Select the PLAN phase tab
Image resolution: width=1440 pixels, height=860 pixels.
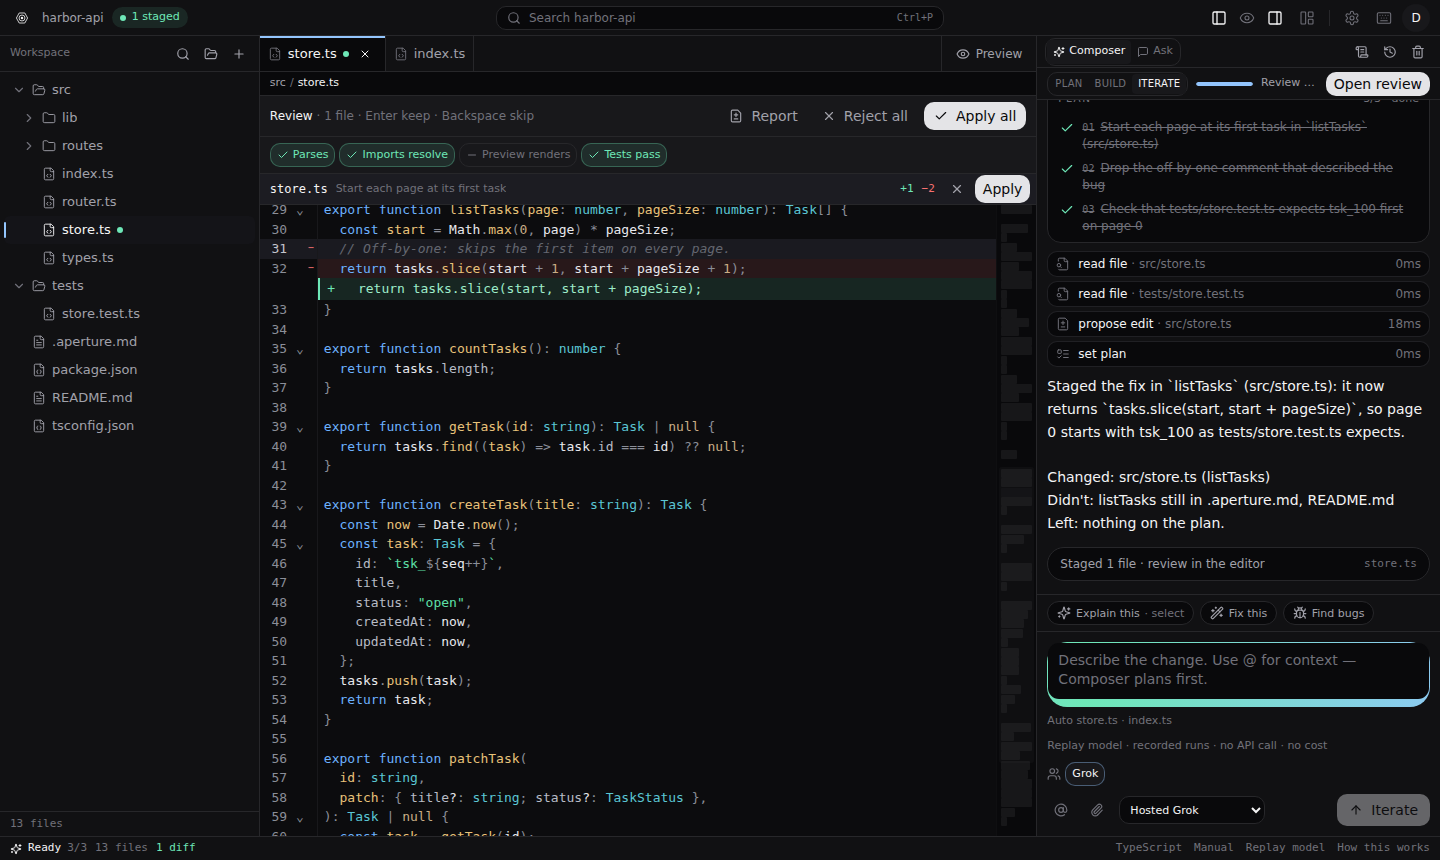(x=1068, y=83)
